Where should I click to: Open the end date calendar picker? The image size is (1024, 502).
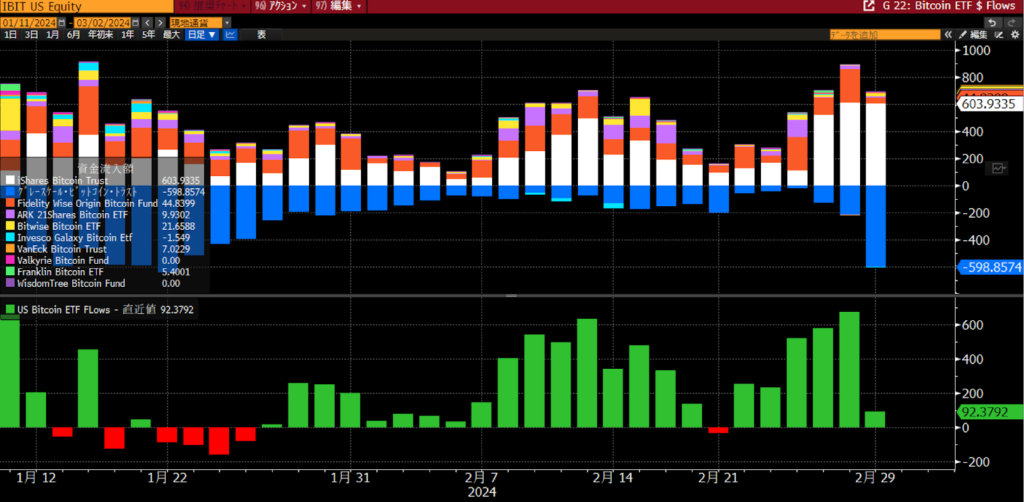coord(133,21)
